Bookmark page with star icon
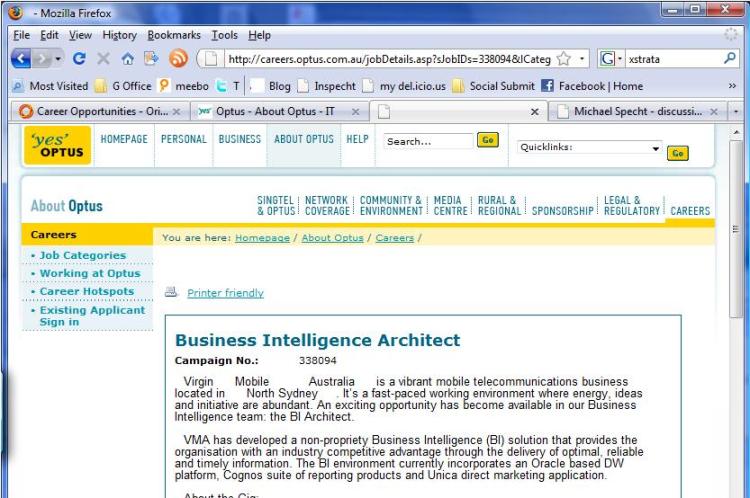Screen dimensions: 750x498 pos(565,59)
